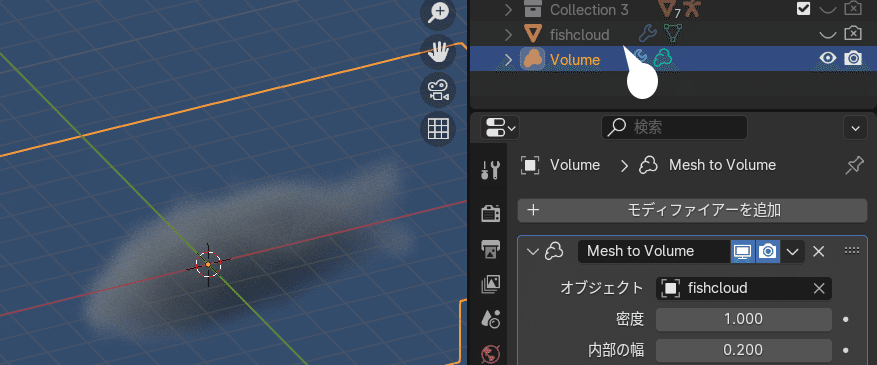The height and width of the screenshot is (365, 877).
Task: Expand the Collection 3 tree row
Action: 508,10
